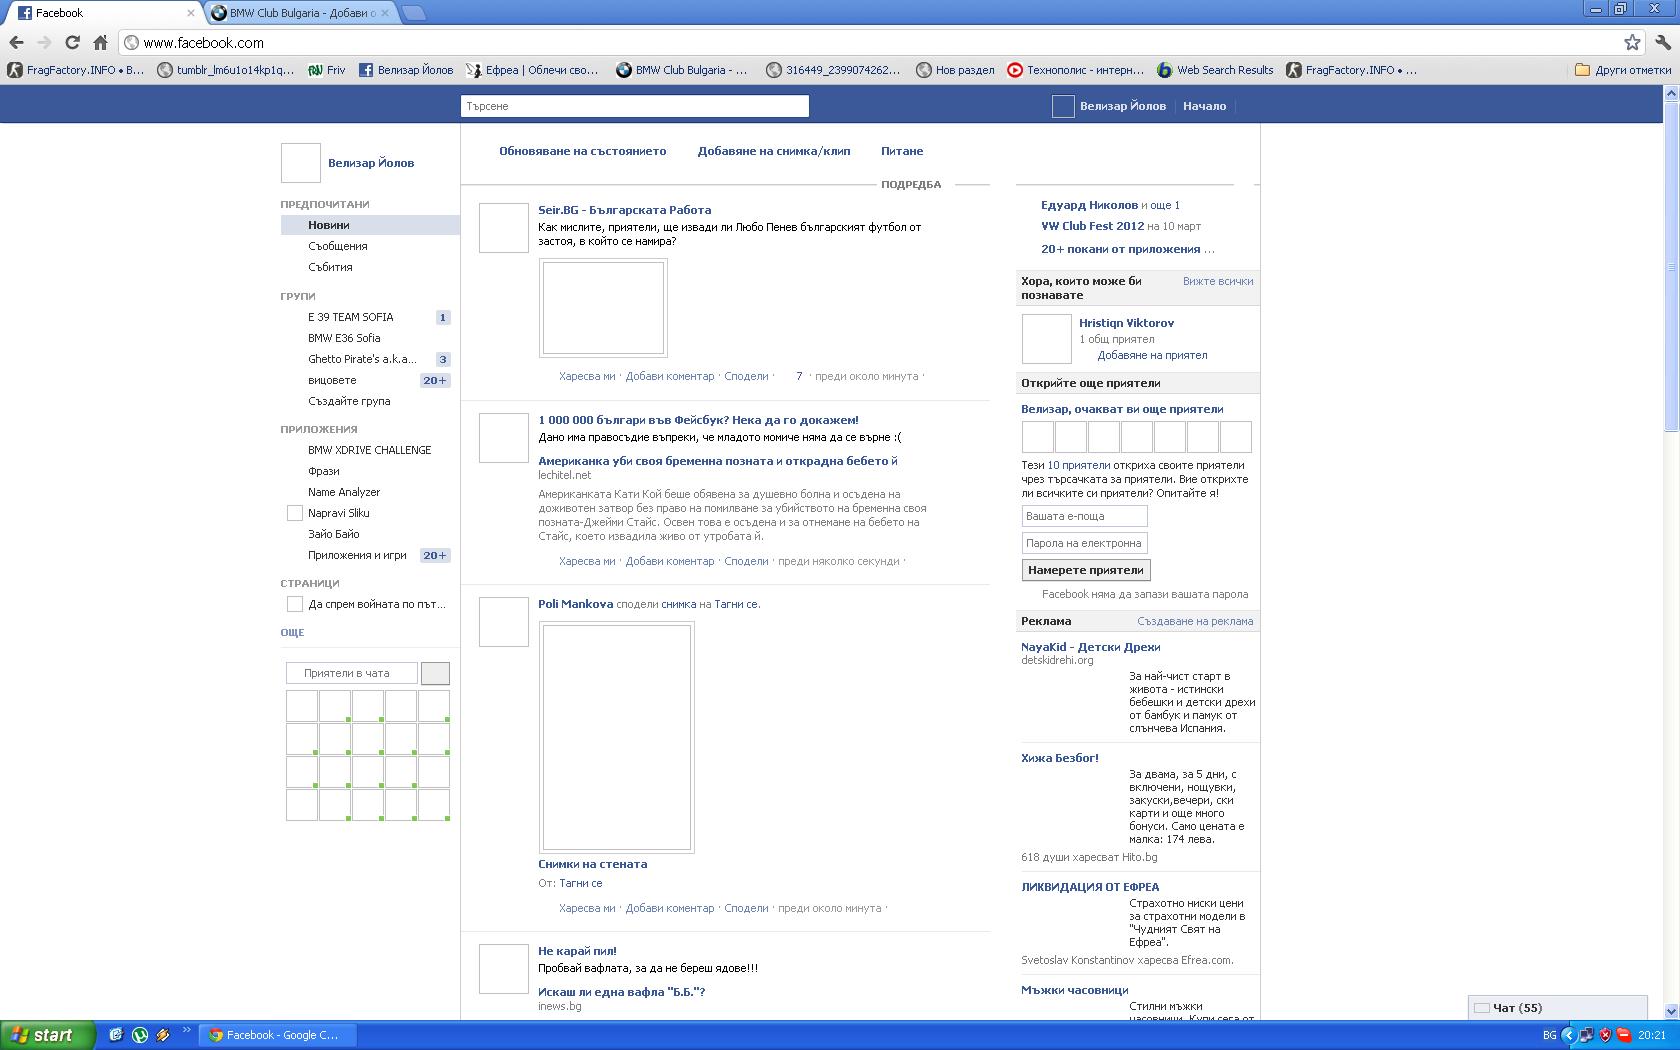Image resolution: width=1680 pixels, height=1050 pixels.
Task: Click the Парола на електронна field
Action: pyautogui.click(x=1084, y=543)
